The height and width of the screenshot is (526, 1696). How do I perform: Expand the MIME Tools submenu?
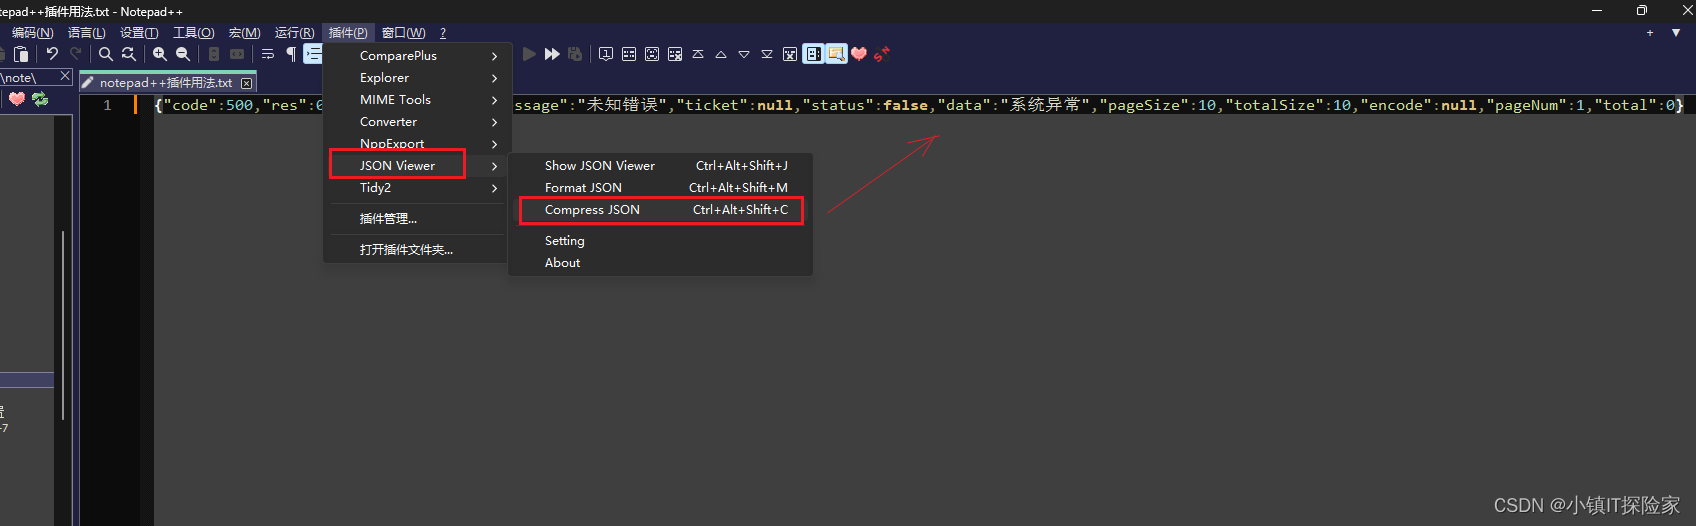418,100
